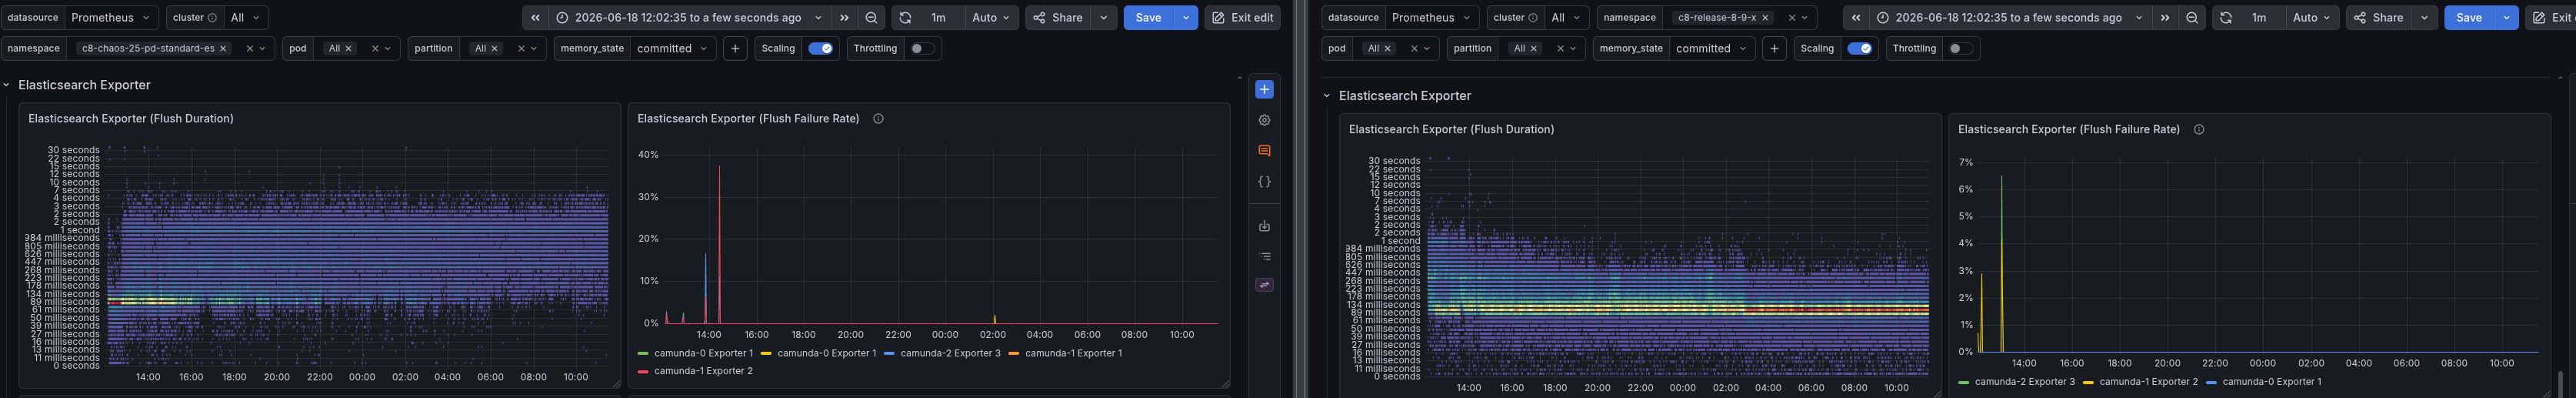The height and width of the screenshot is (398, 2576).
Task: Open dashboard settings gear in the edit sidebar
Action: tap(1264, 120)
